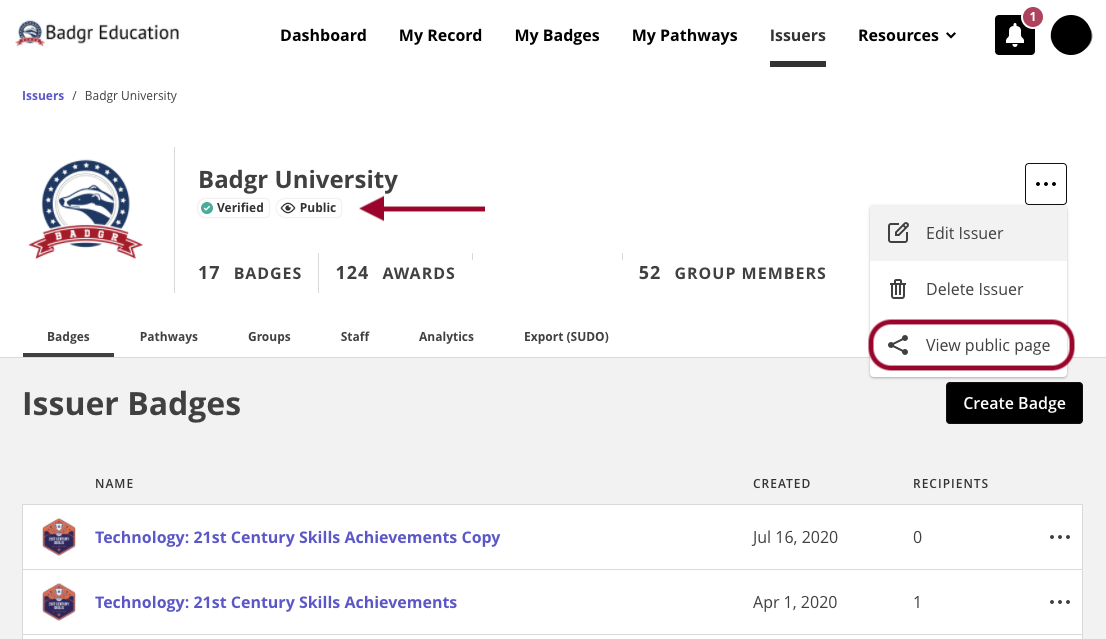The height and width of the screenshot is (639, 1106).
Task: Click the Public visibility eye badge
Action: coord(309,208)
